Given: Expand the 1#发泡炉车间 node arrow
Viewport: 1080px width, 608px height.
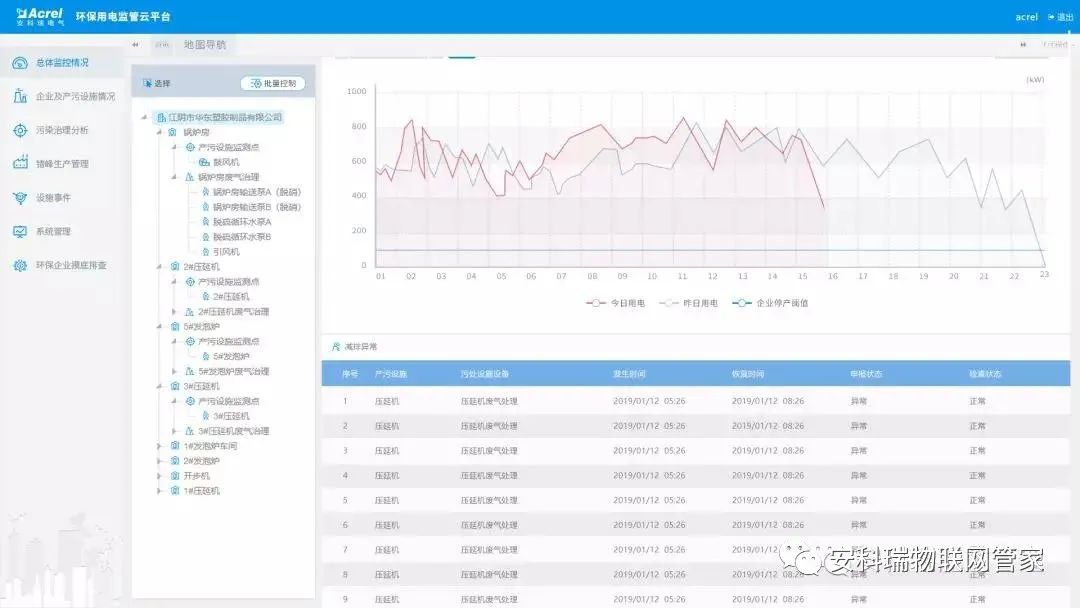Looking at the screenshot, I should click(x=160, y=446).
